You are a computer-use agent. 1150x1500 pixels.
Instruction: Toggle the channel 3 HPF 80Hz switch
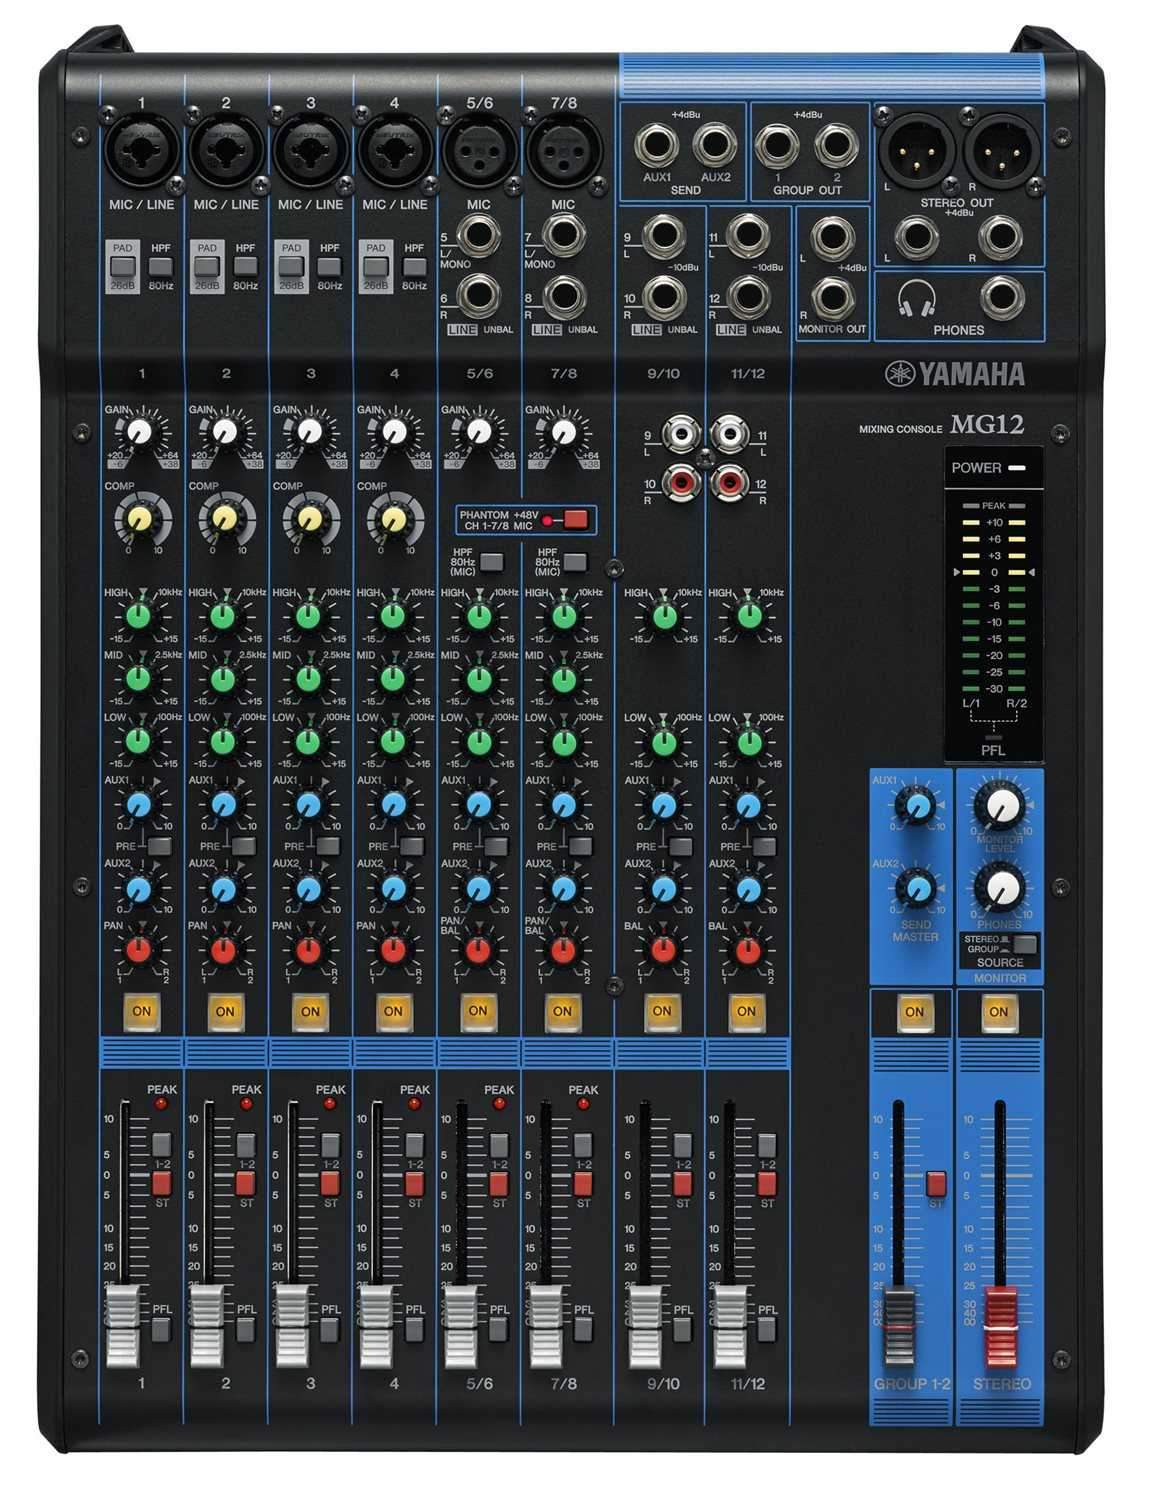329,267
